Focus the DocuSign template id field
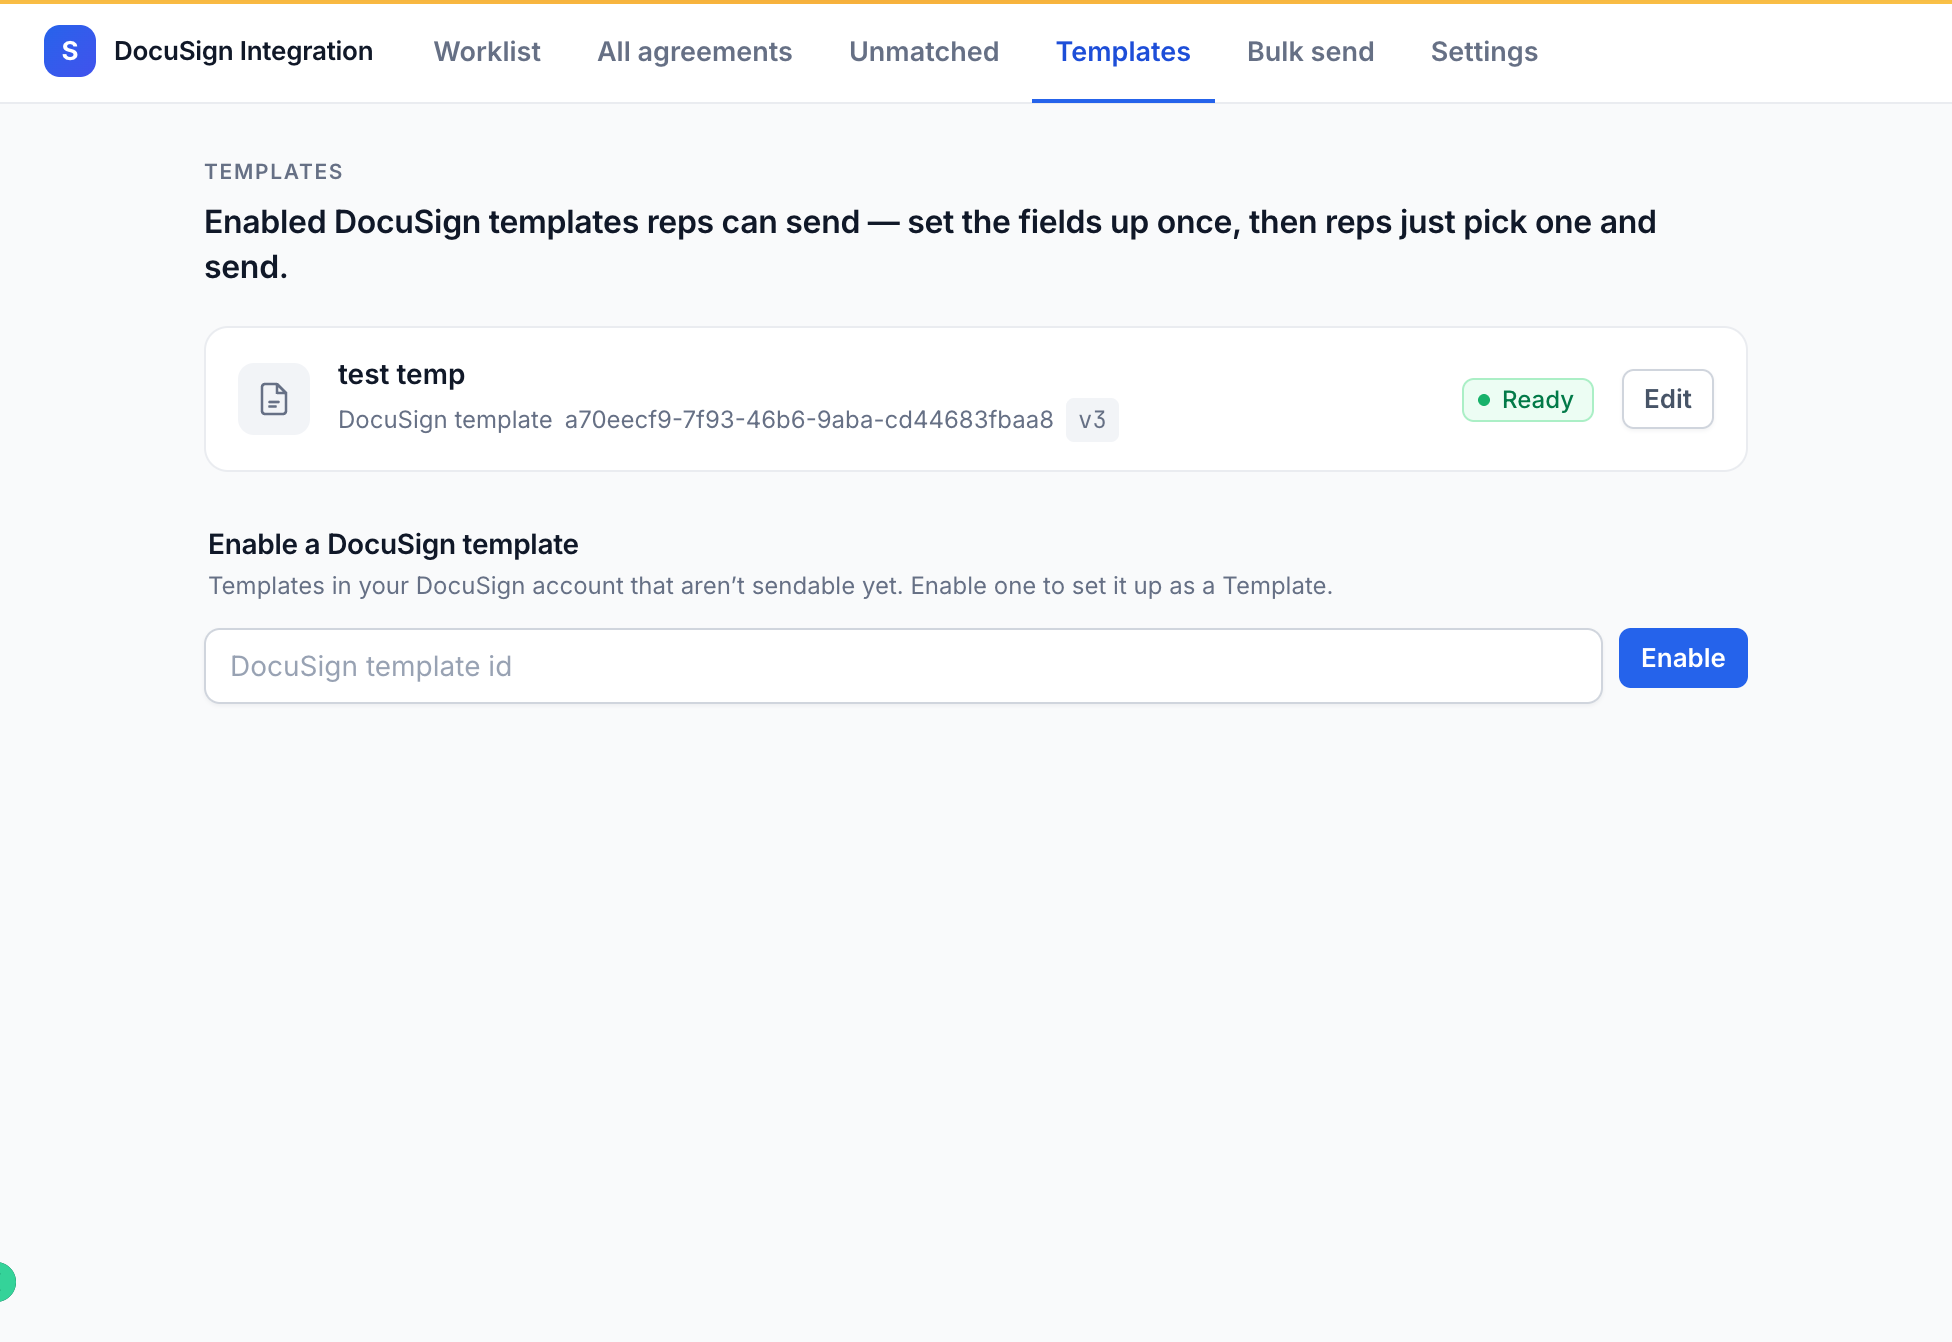Viewport: 1952px width, 1342px height. pyautogui.click(x=903, y=666)
